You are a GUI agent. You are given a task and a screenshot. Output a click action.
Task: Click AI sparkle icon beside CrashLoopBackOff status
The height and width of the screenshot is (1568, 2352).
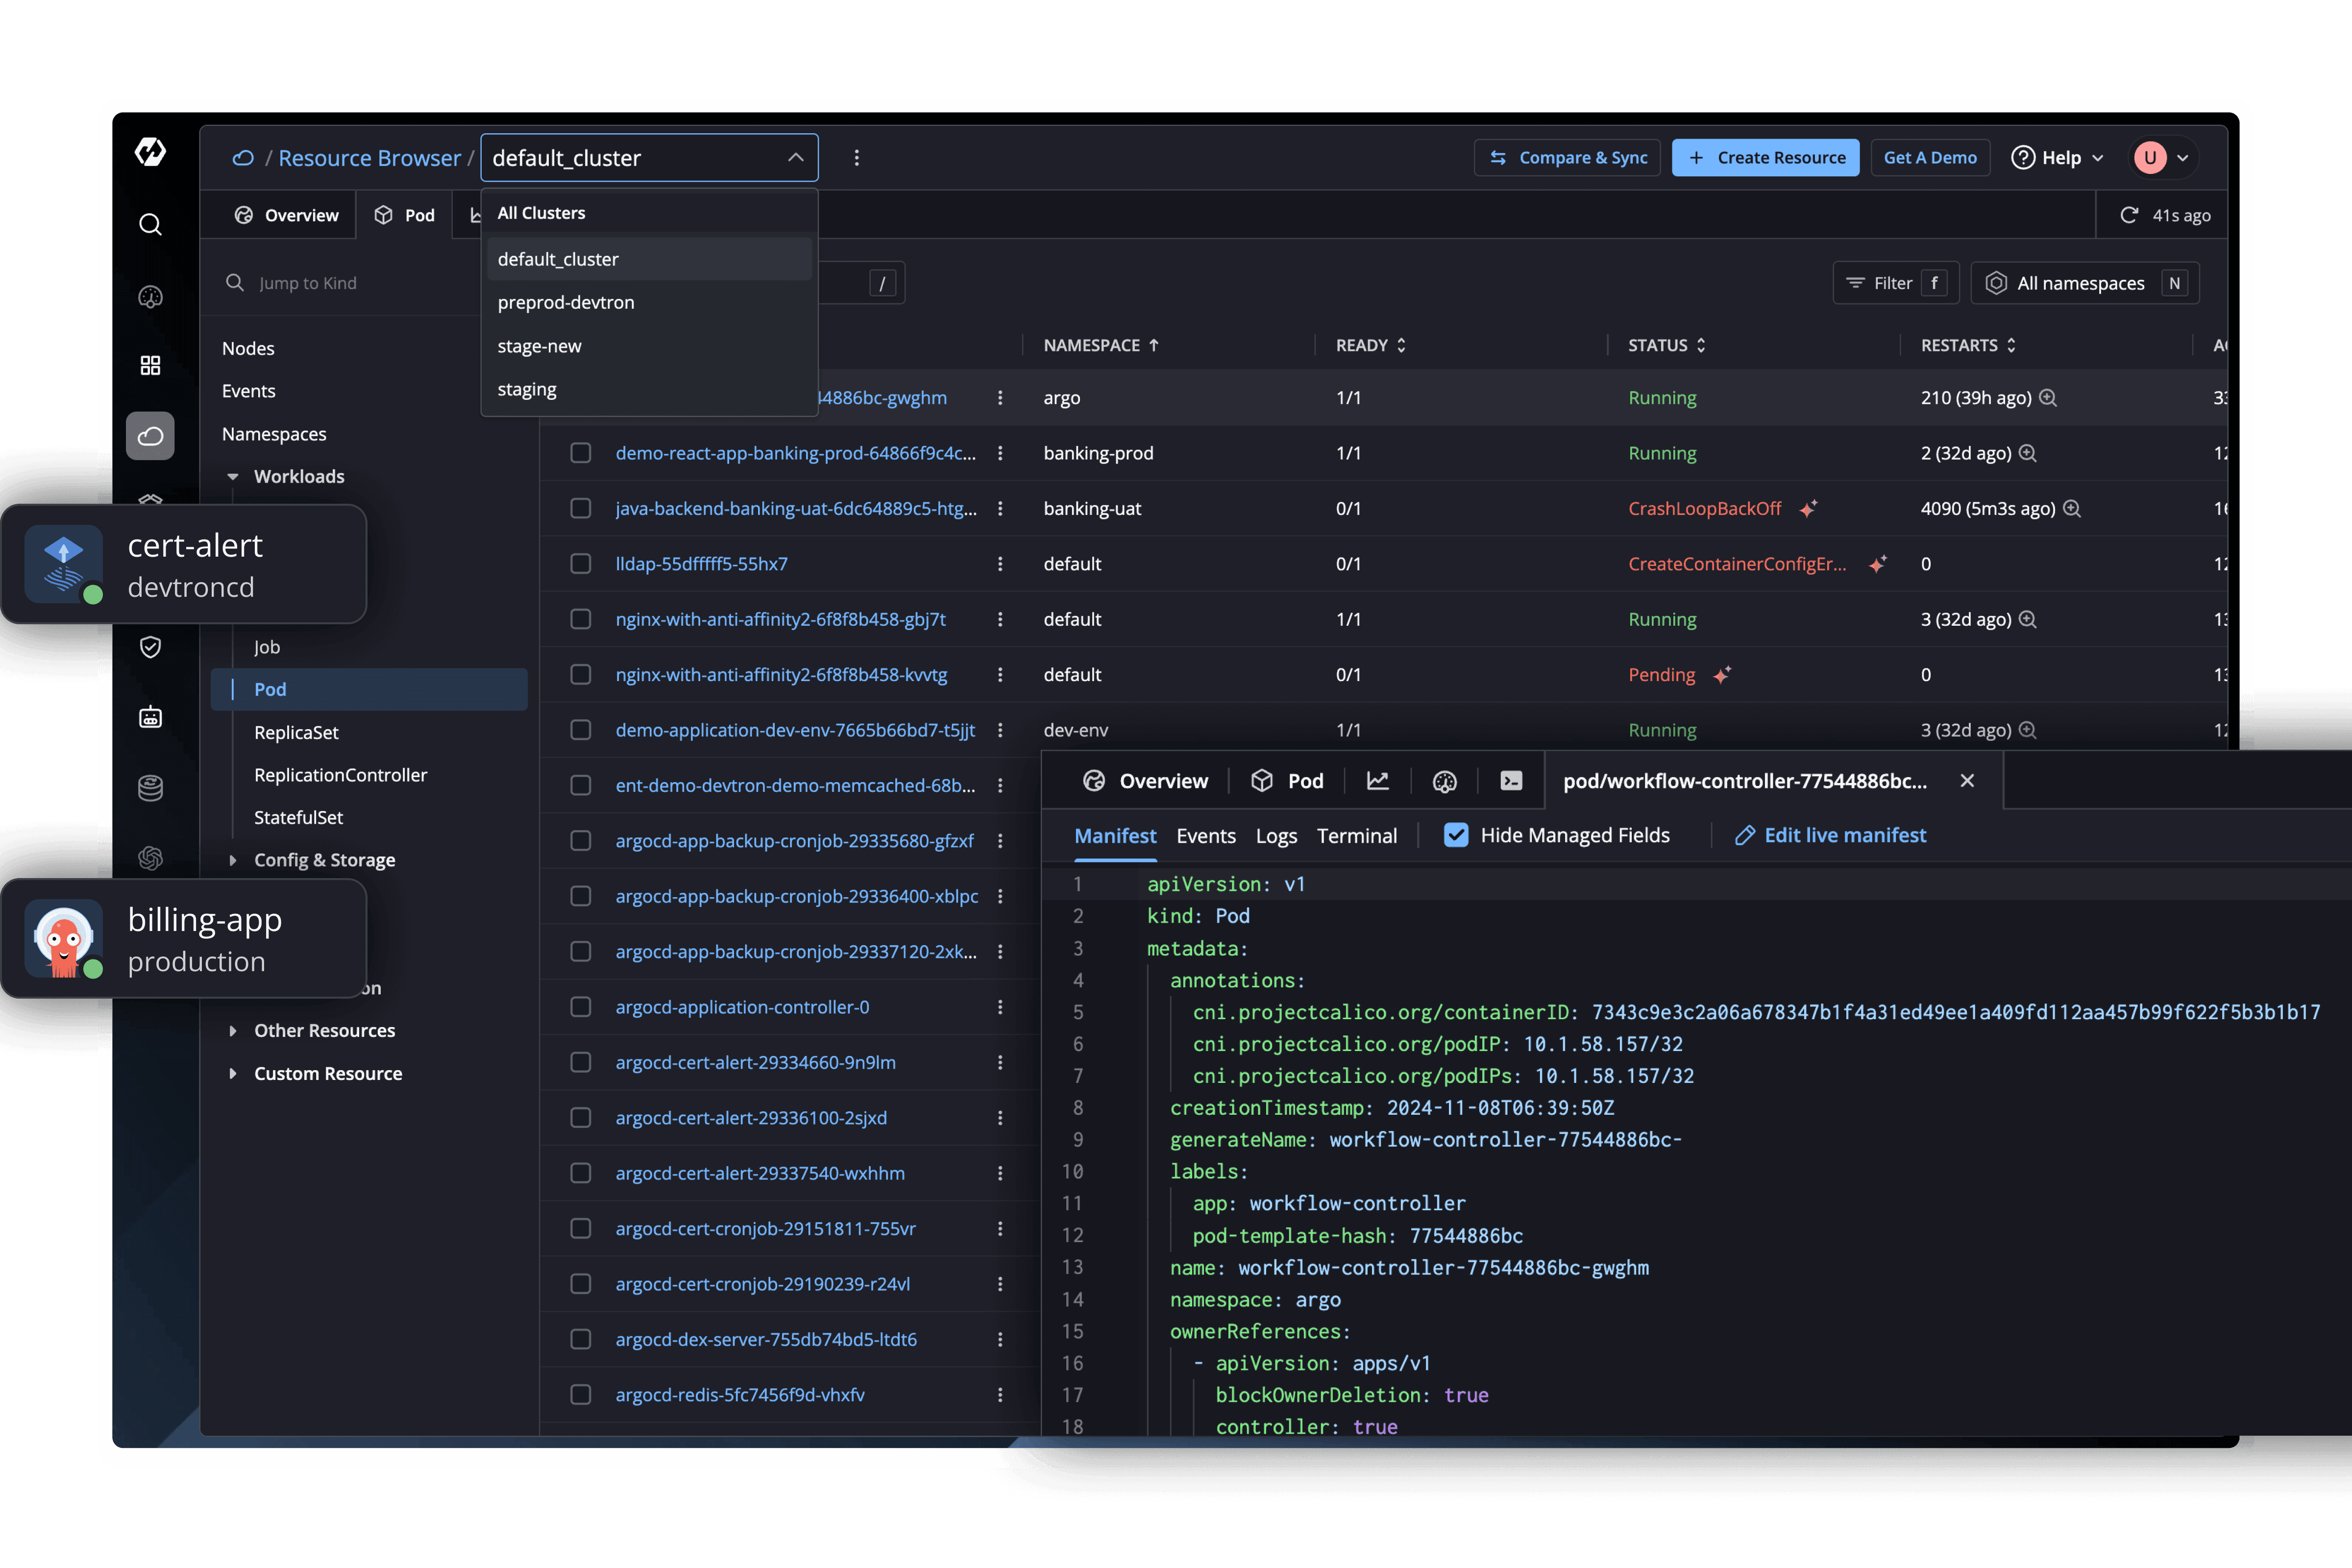[1808, 509]
